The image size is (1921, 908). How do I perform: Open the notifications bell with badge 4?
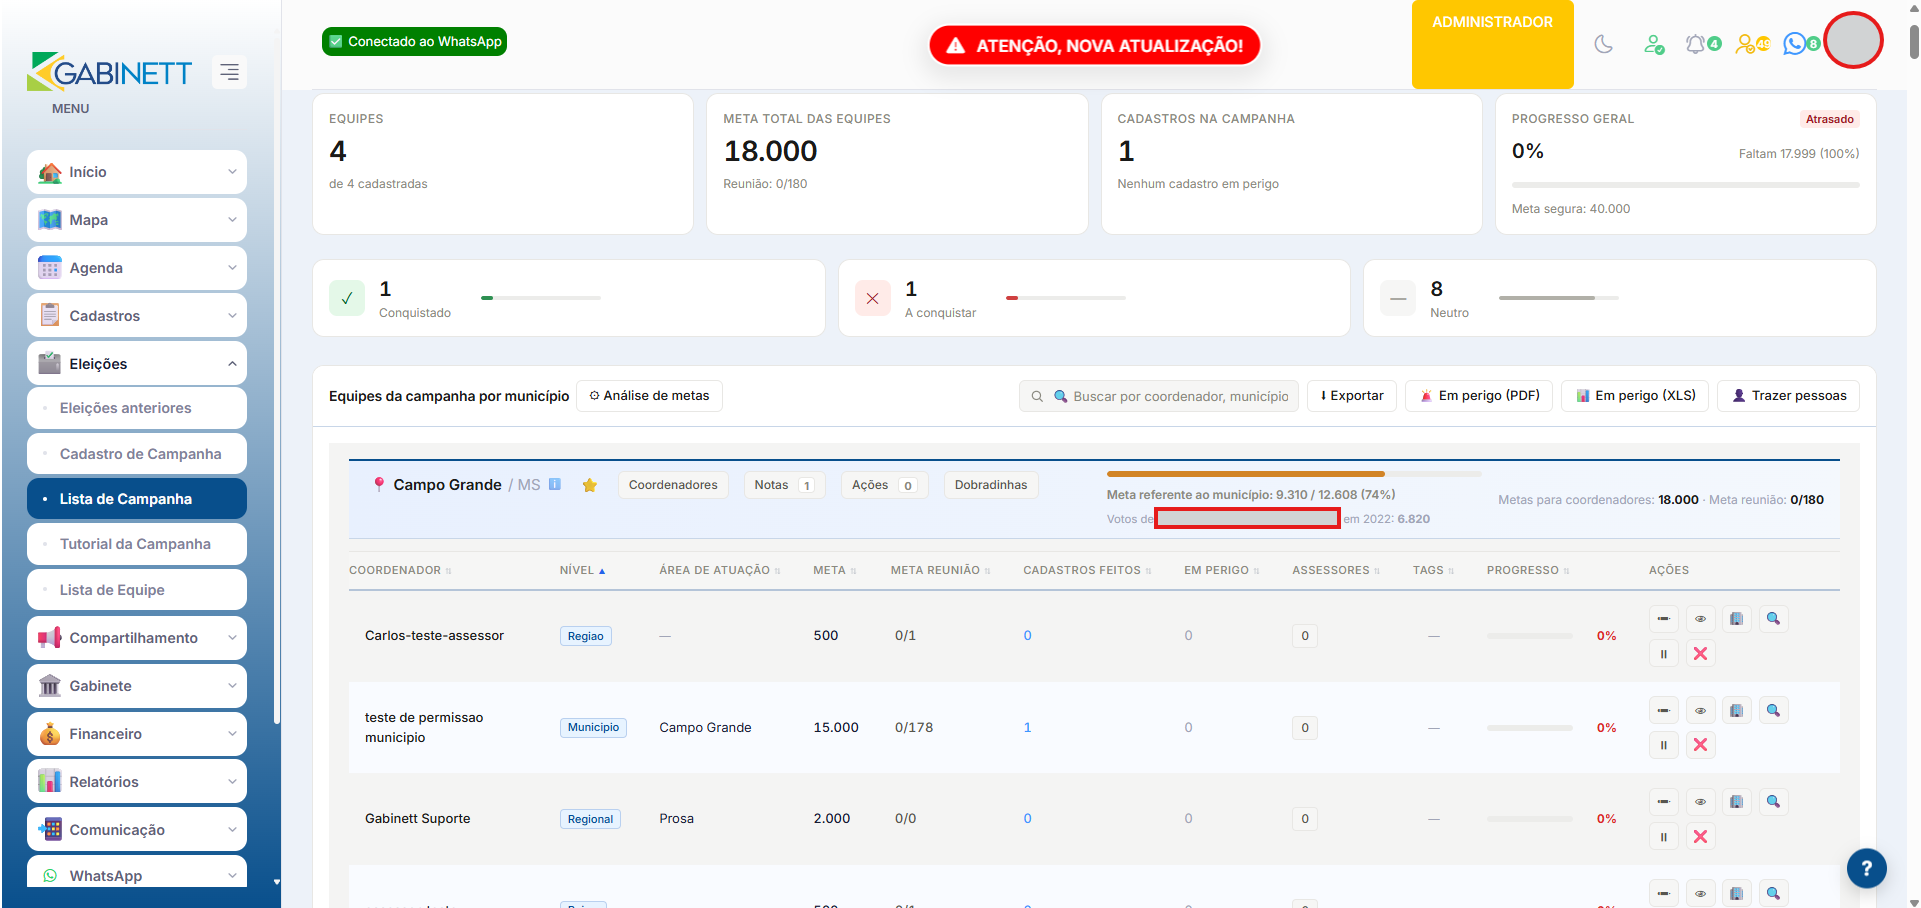coord(1702,44)
